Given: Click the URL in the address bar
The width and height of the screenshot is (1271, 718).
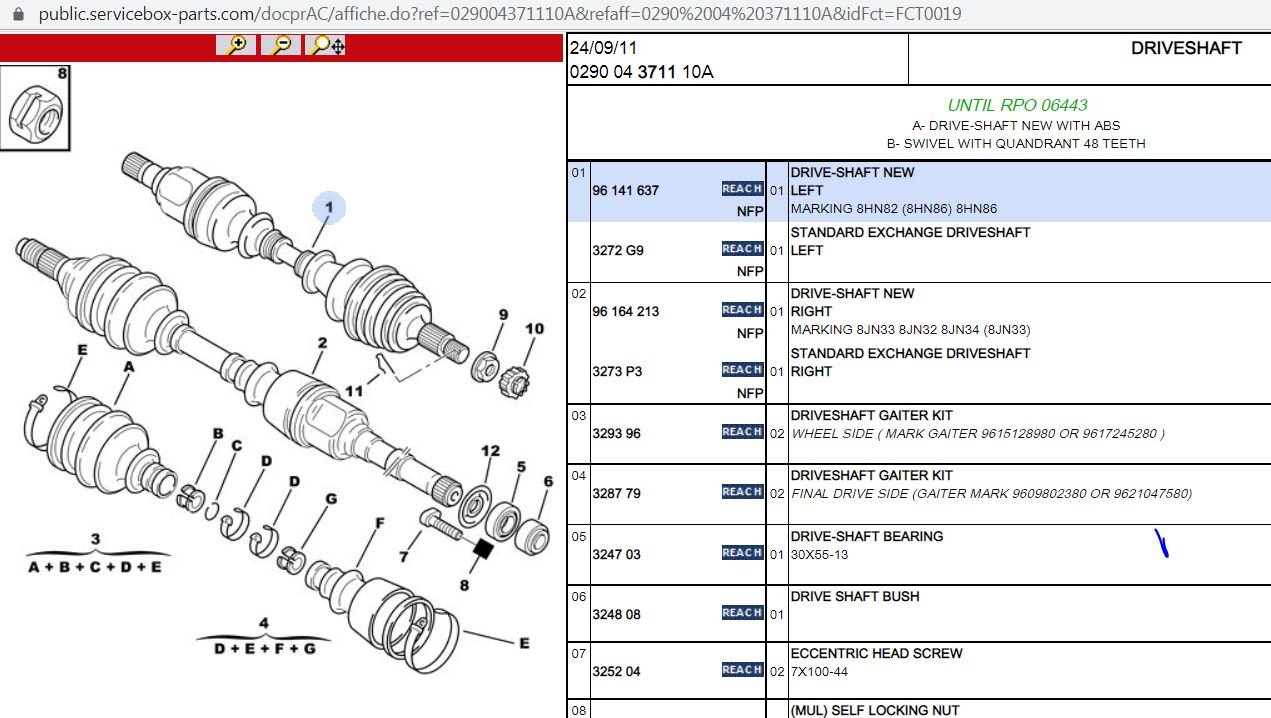Looking at the screenshot, I should pos(500,14).
